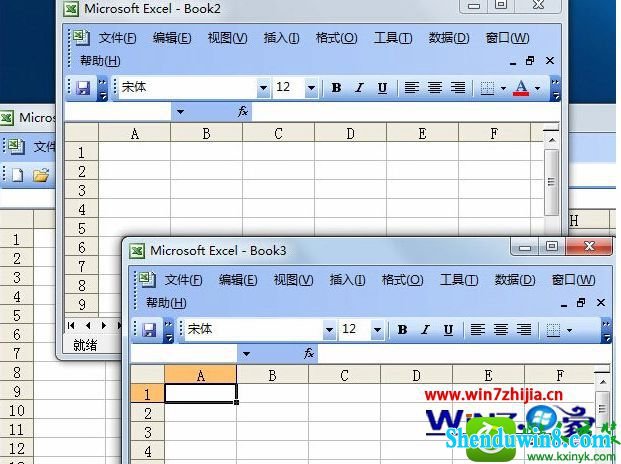Minimize Book2 inner workbook window
Viewport: 621px width, 464px height.
(513, 63)
